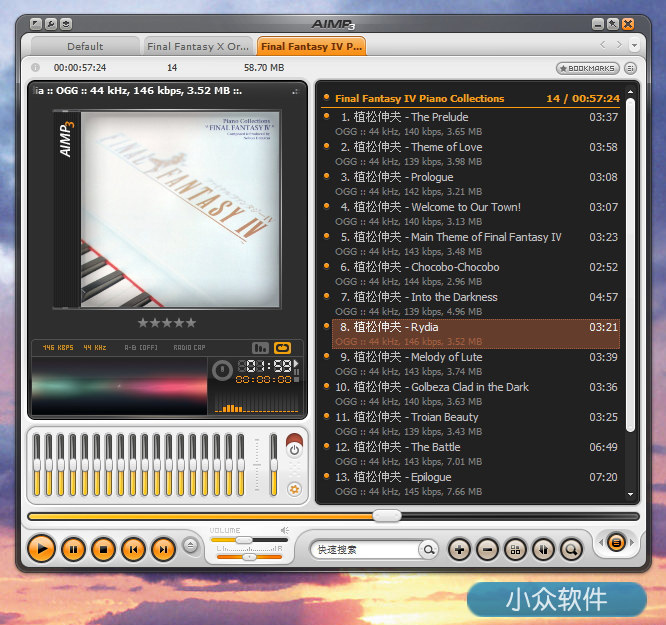The image size is (666, 625).
Task: Open equalizer settings gear icon
Action: [294, 489]
